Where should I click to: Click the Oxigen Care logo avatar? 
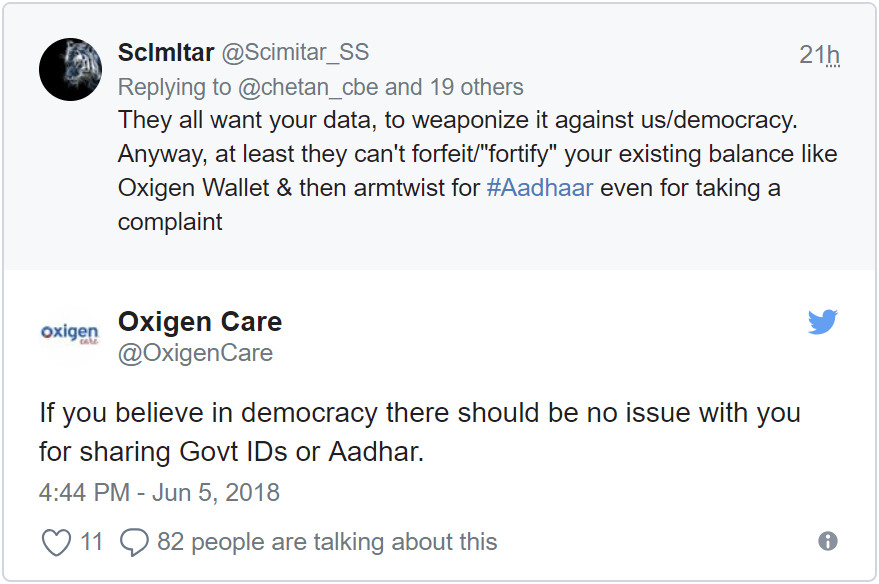click(x=69, y=334)
